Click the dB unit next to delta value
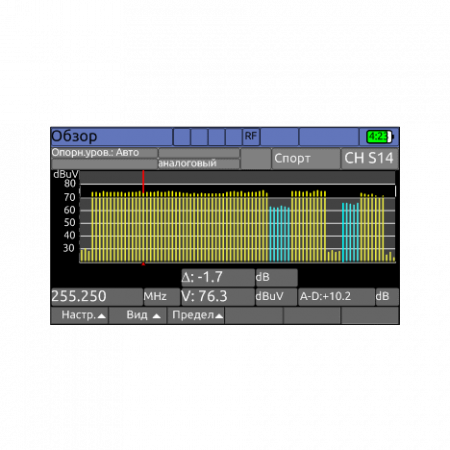This screenshot has width=450, height=450. 276,278
